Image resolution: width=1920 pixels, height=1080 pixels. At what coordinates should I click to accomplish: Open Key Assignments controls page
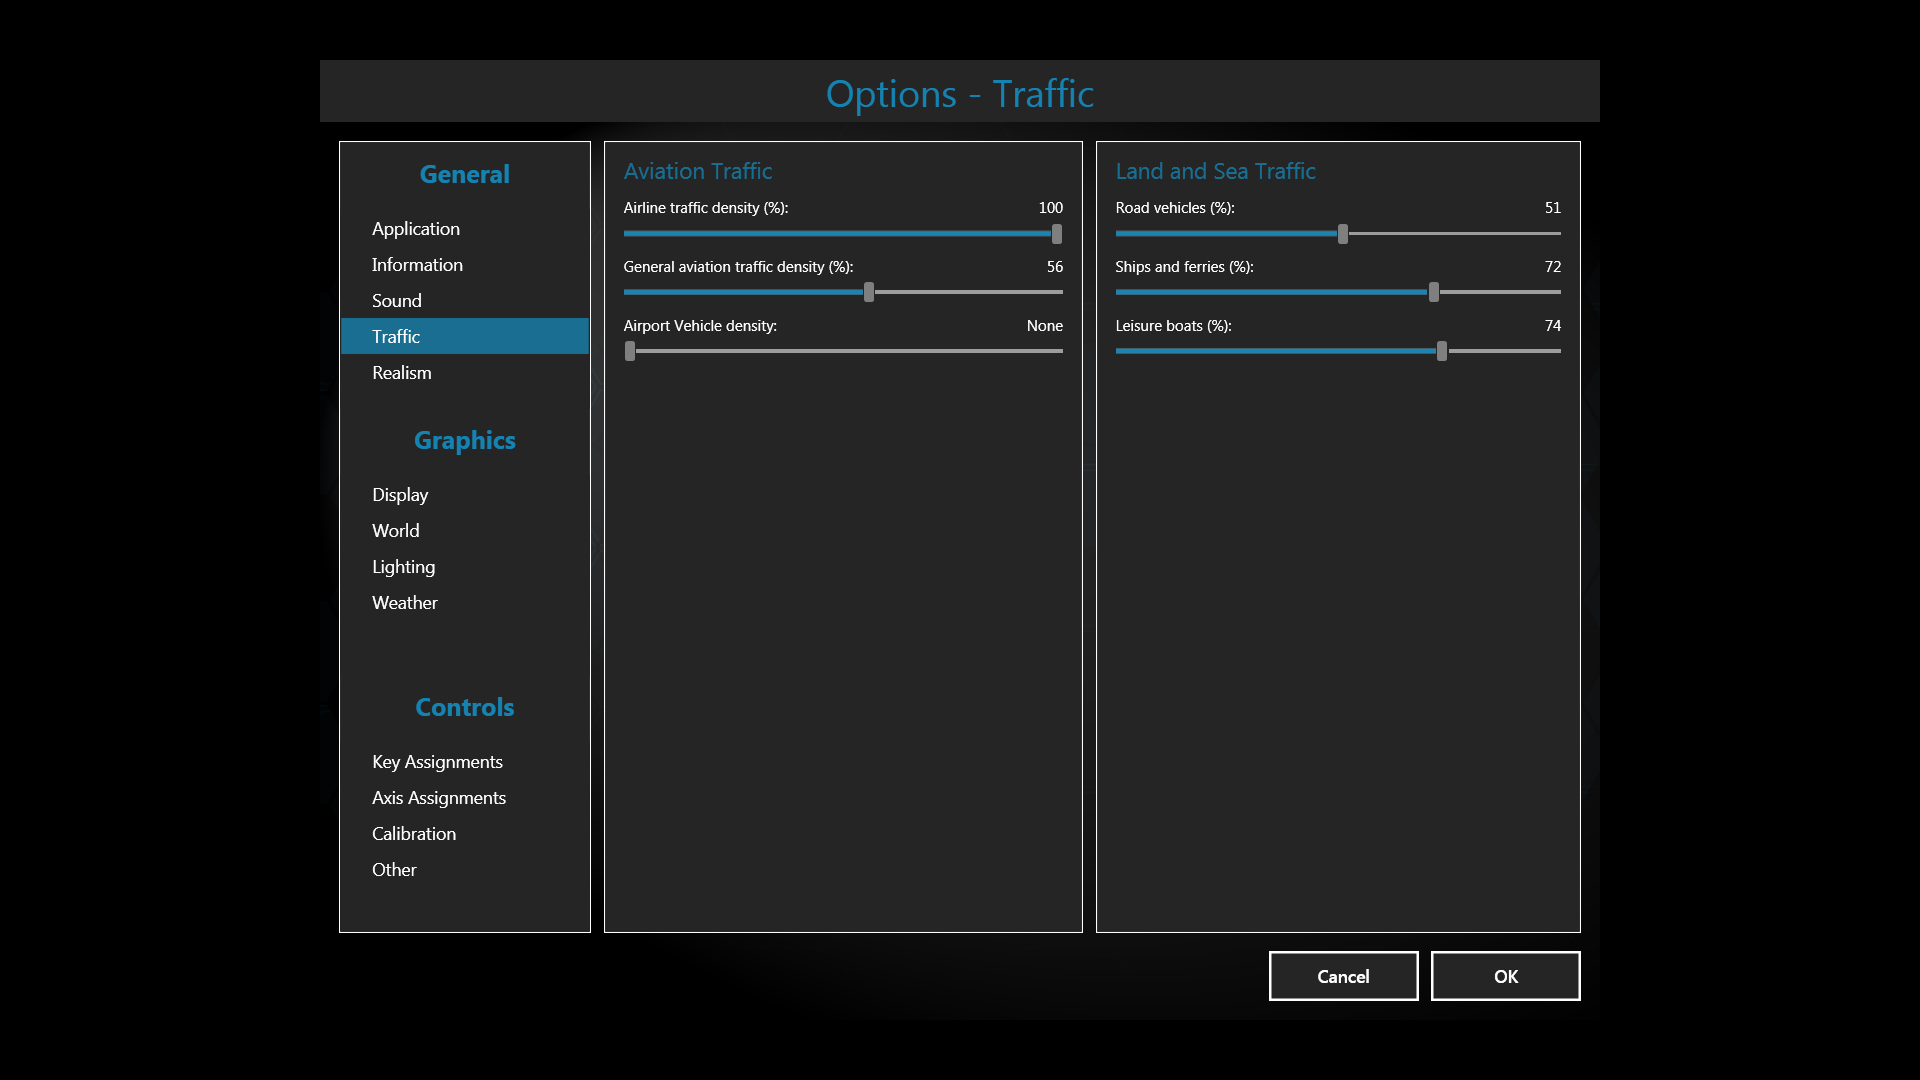click(437, 762)
